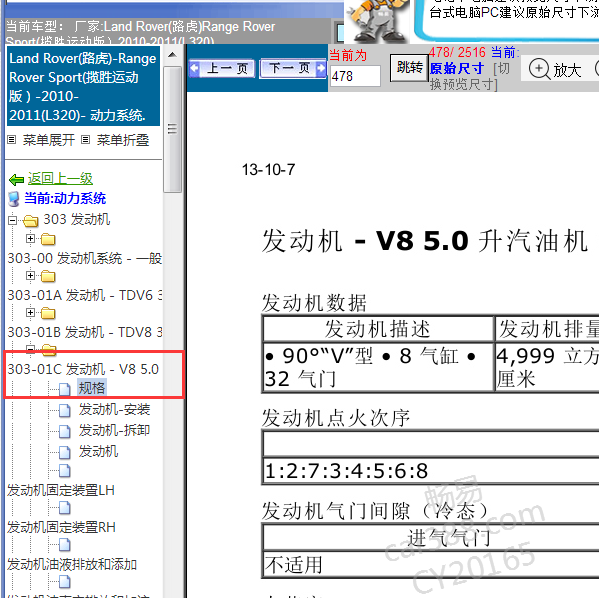Click the 13-10-7 page label

(269, 170)
